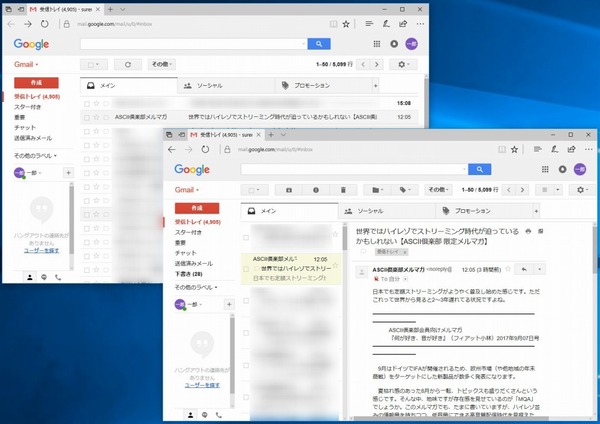Star the ASCII club mail in rear window
Image resolution: width=600 pixels, height=424 pixels.
(96, 117)
